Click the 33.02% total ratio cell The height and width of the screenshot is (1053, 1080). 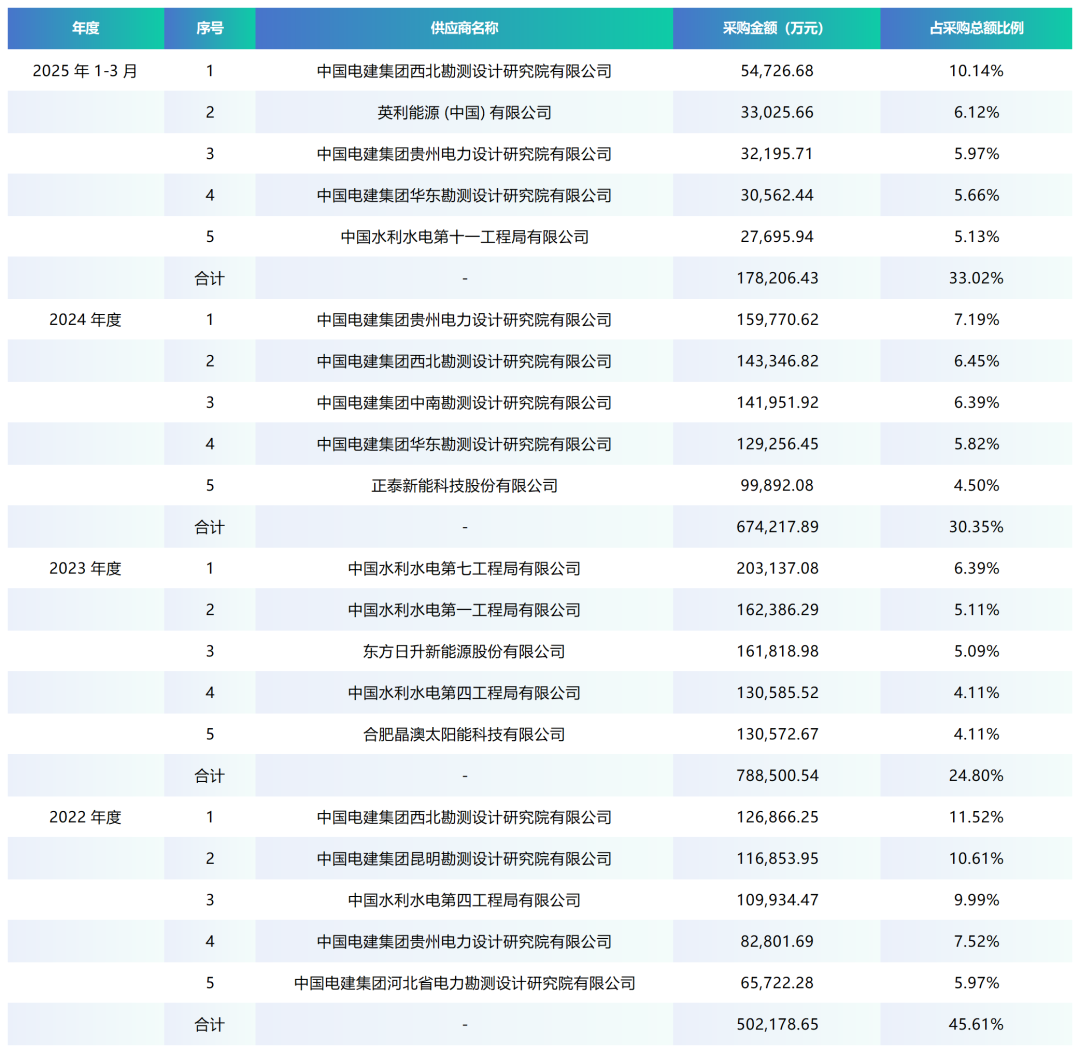tap(976, 278)
